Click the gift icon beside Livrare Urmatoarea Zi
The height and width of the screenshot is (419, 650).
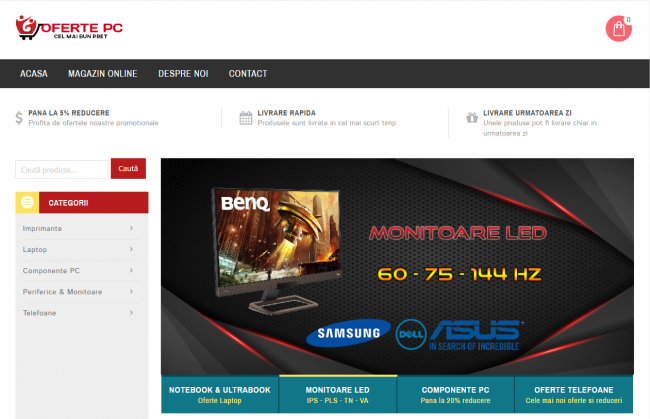472,118
